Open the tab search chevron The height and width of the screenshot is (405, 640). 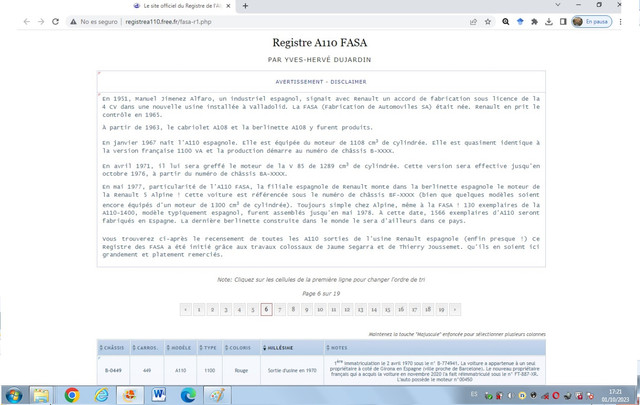point(558,5)
